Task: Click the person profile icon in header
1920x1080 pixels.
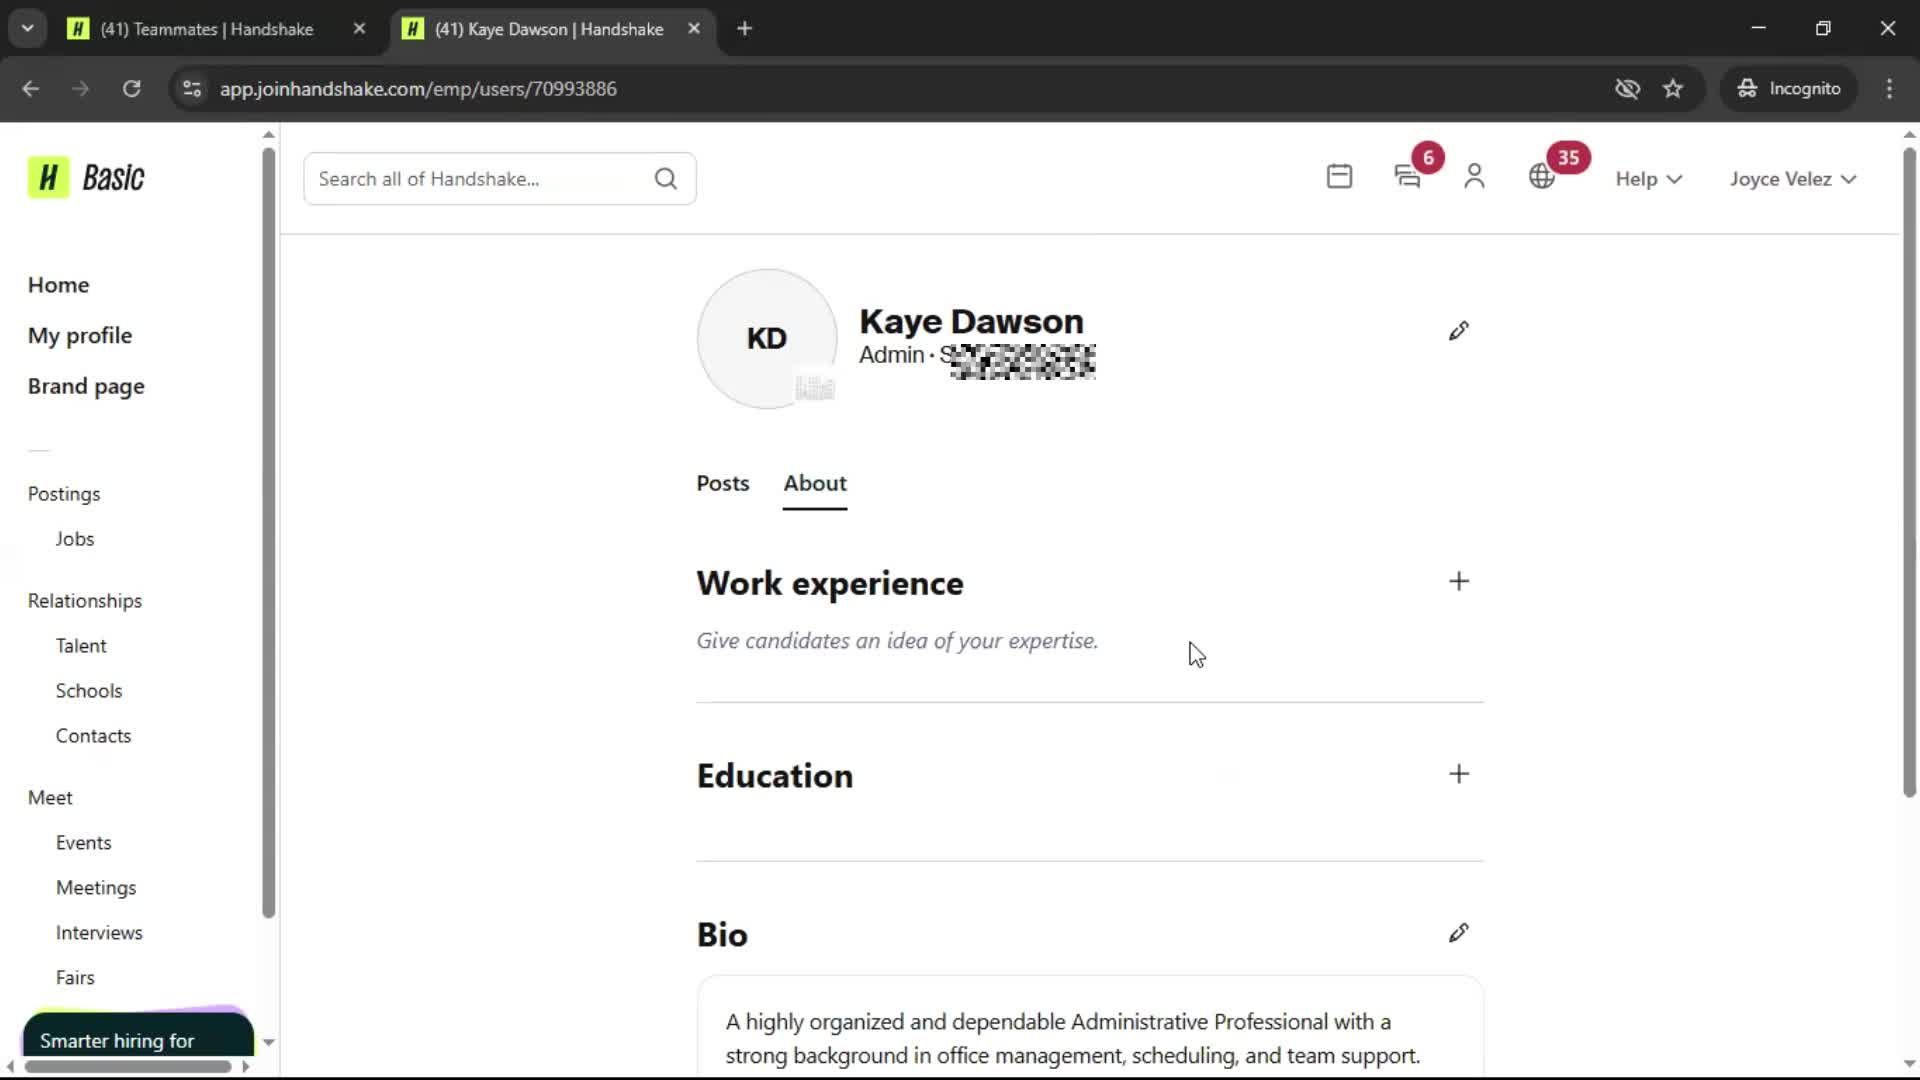Action: click(1474, 177)
